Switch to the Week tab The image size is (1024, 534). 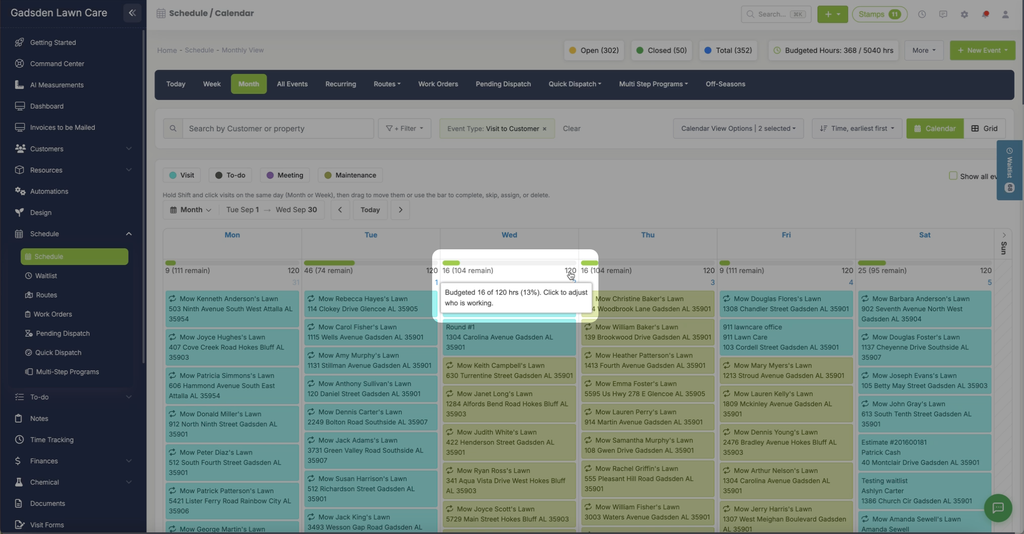(x=212, y=84)
